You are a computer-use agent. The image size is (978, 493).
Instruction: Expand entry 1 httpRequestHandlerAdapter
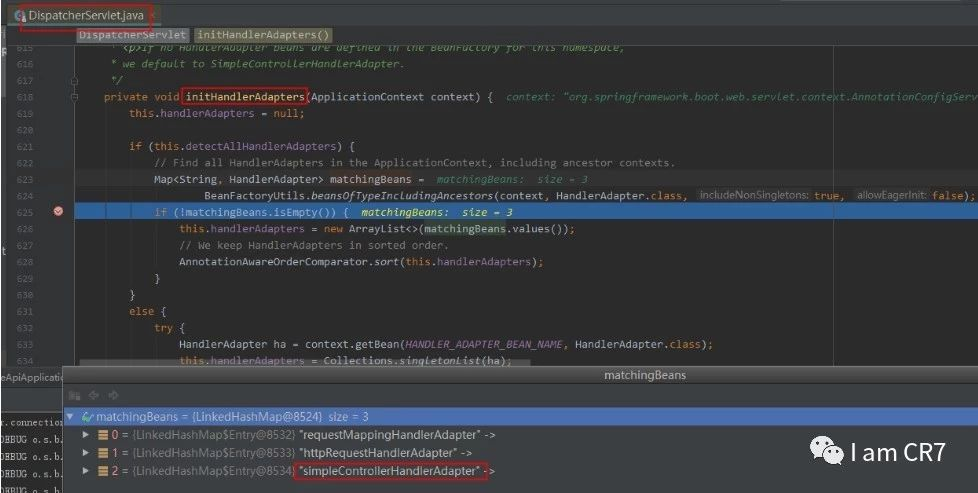87,452
